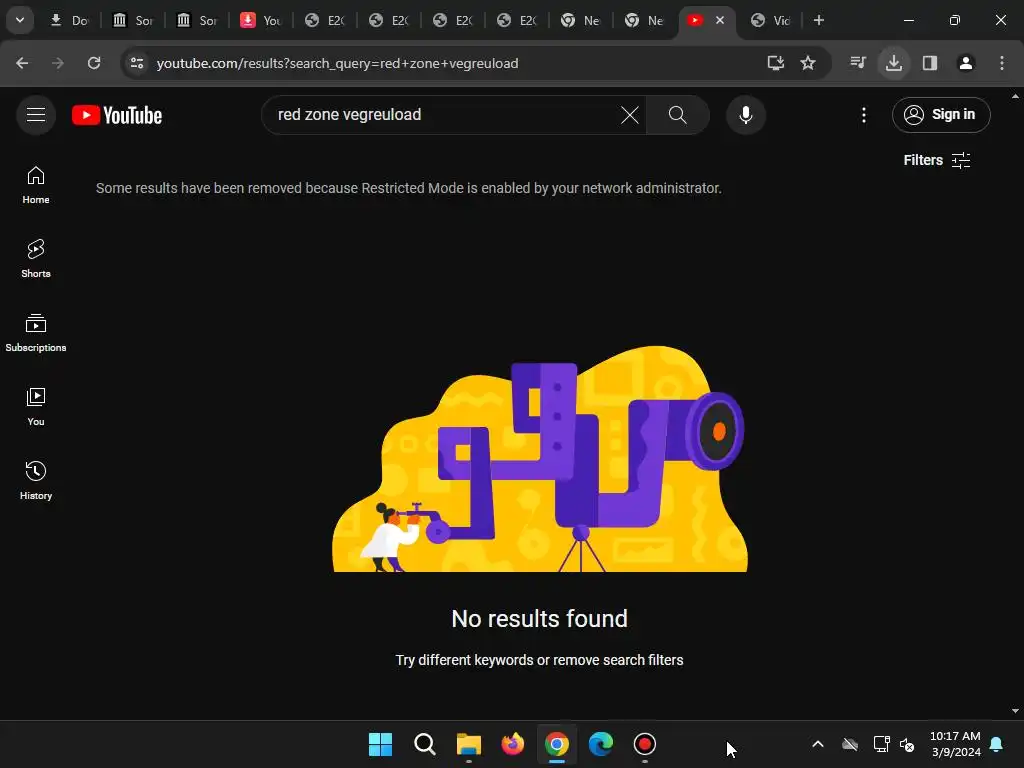Open Chrome three-dot menu
Screen dimensions: 1024x768
(x=1002, y=63)
